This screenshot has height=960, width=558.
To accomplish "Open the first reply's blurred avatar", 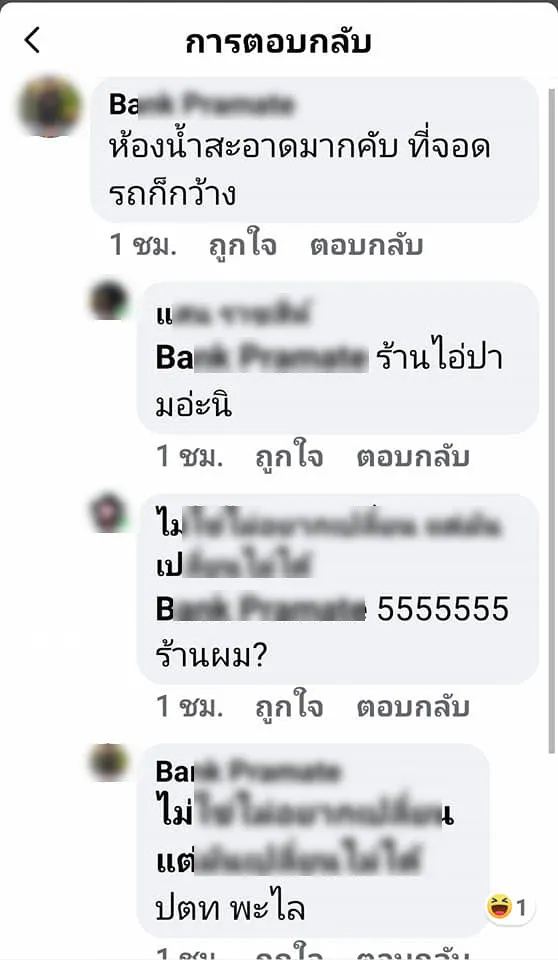I will [109, 301].
